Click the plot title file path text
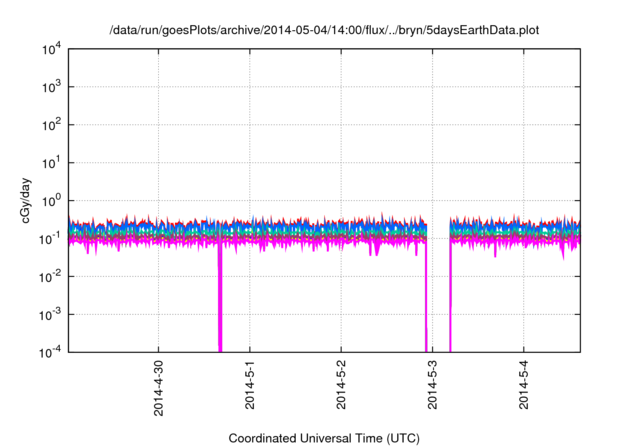Screen dimensions: 640x448 pos(324,30)
